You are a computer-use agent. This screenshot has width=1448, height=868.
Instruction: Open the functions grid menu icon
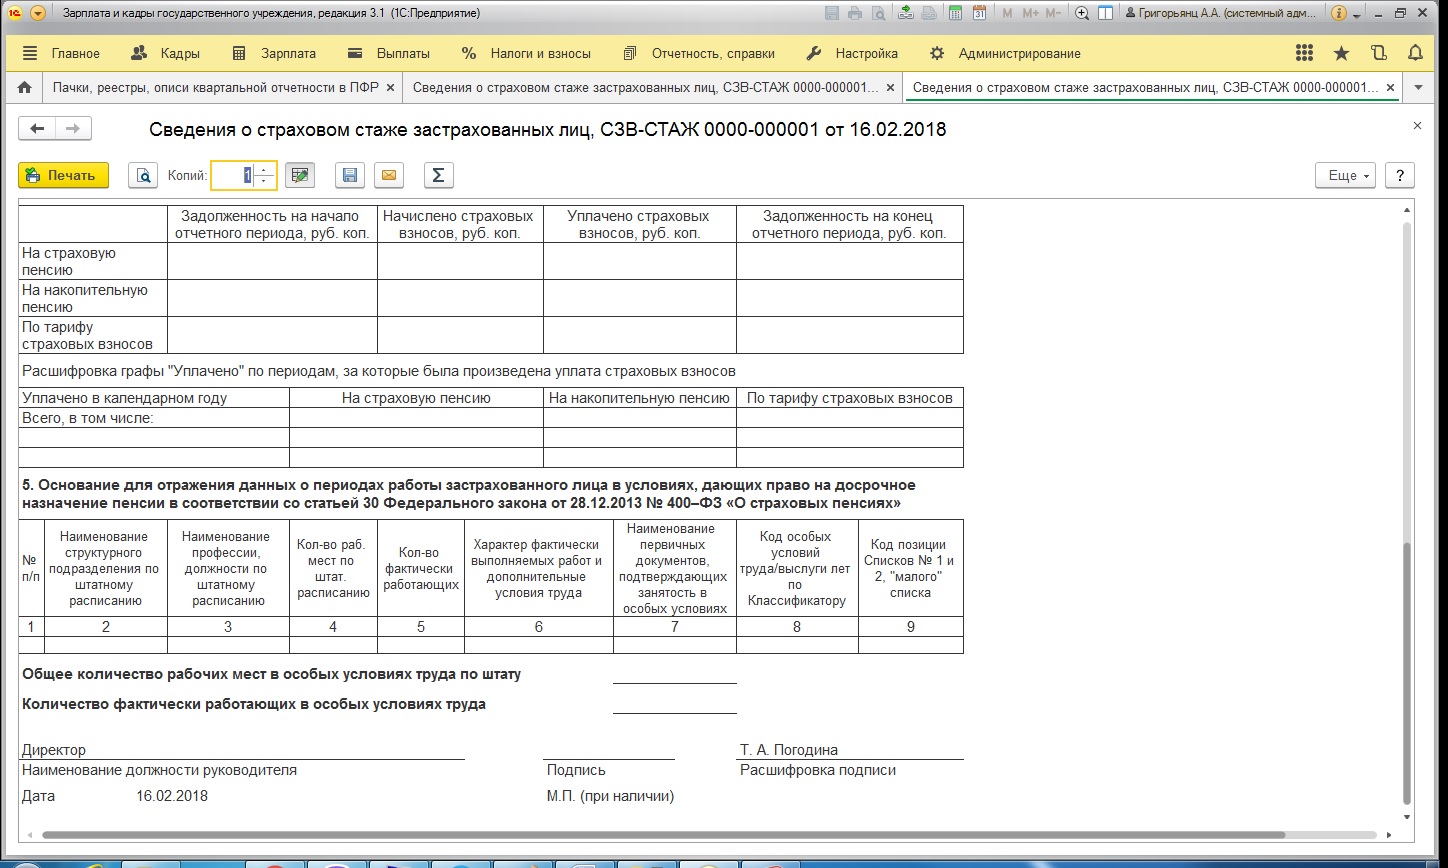point(1304,53)
